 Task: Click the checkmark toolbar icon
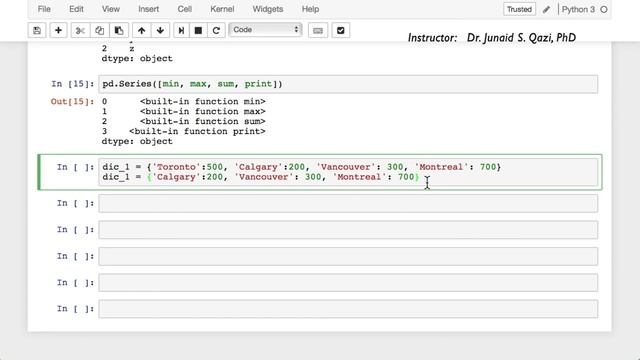340,30
